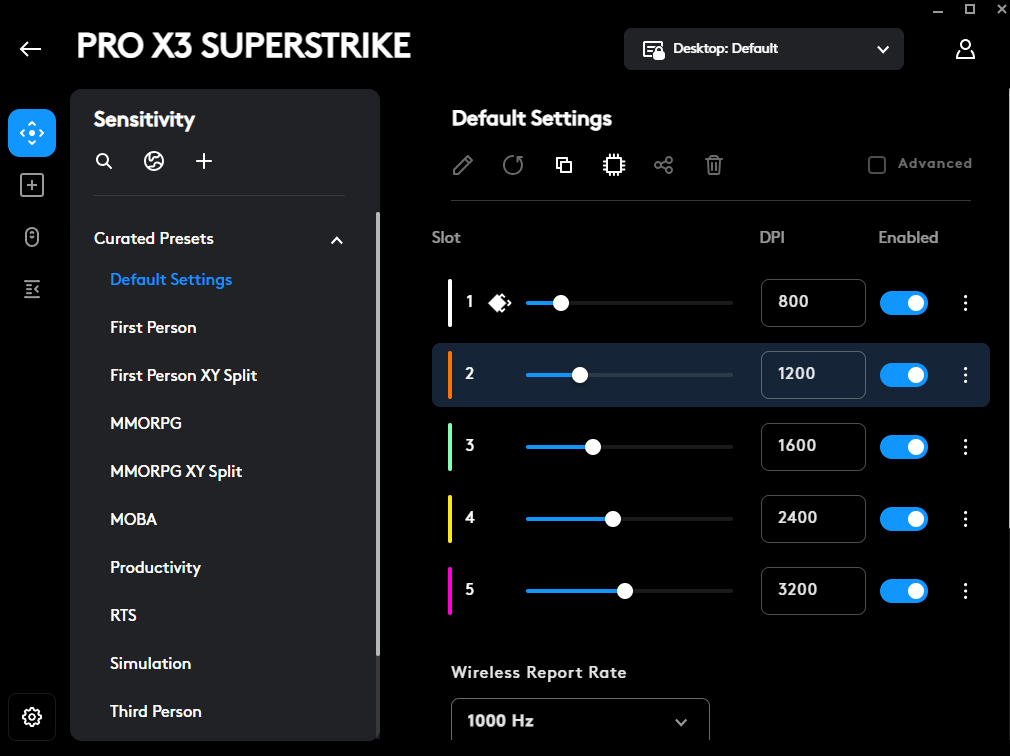Open slot 4 three-dot options menu
The width and height of the screenshot is (1010, 756).
click(x=965, y=519)
